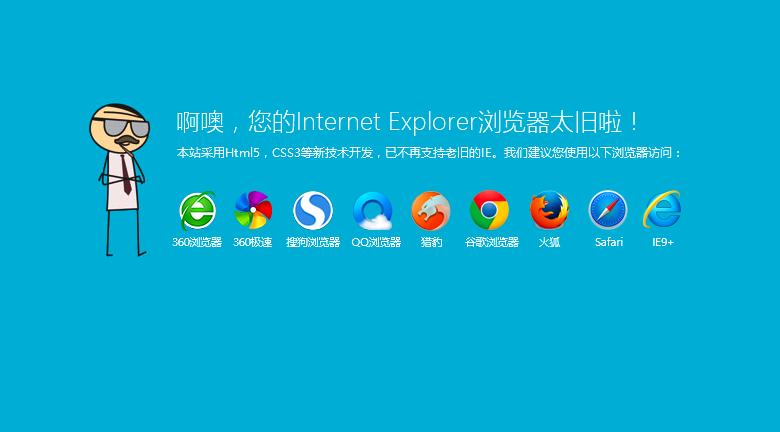Screen dimensions: 780x432
Task: Open the 猎豹 cheetah browser icon
Action: pyautogui.click(x=431, y=211)
